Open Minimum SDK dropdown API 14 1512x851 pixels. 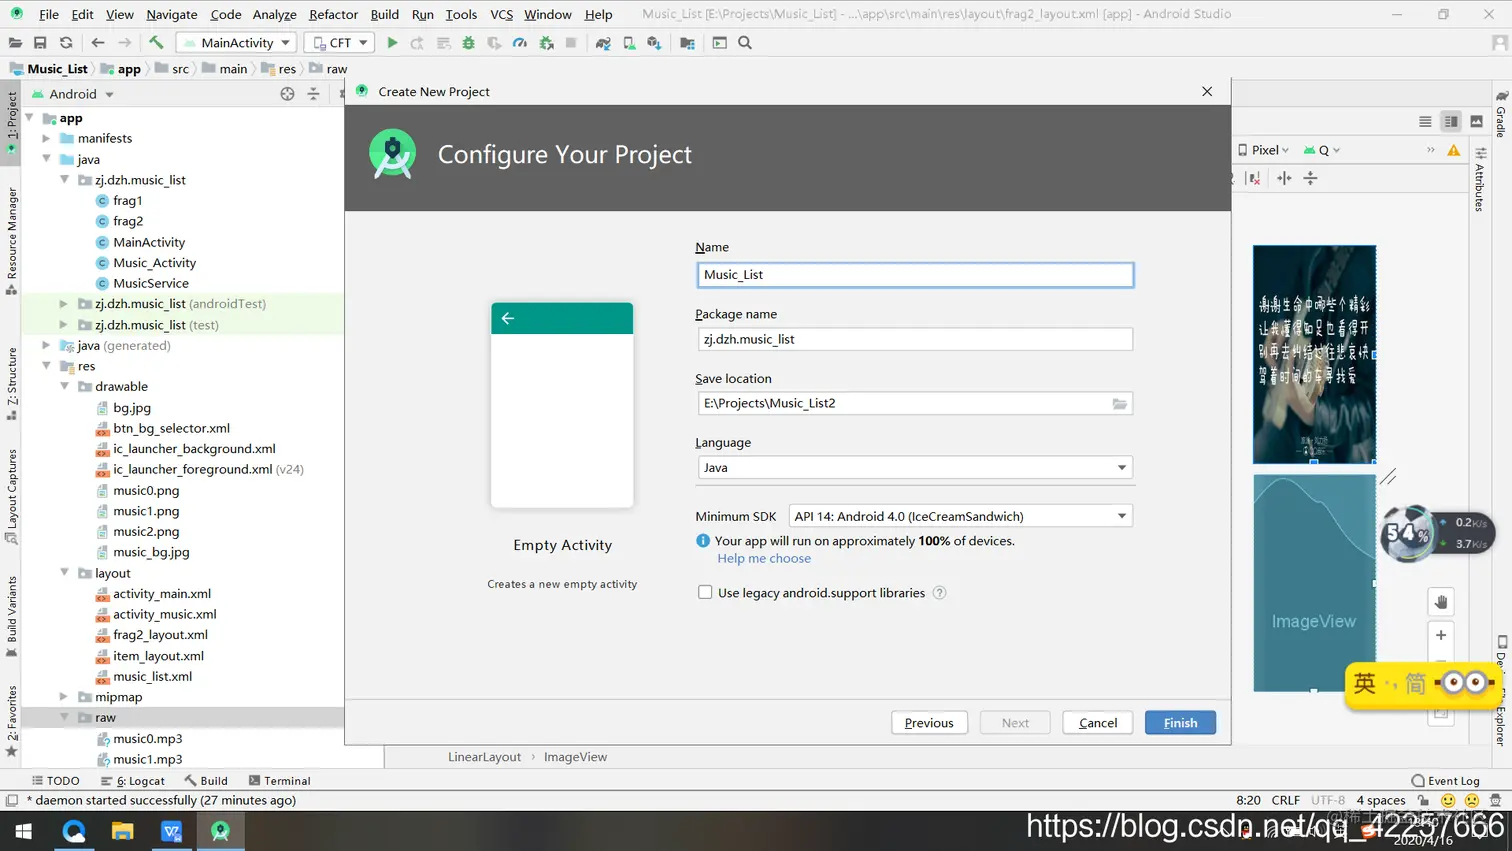pos(961,516)
